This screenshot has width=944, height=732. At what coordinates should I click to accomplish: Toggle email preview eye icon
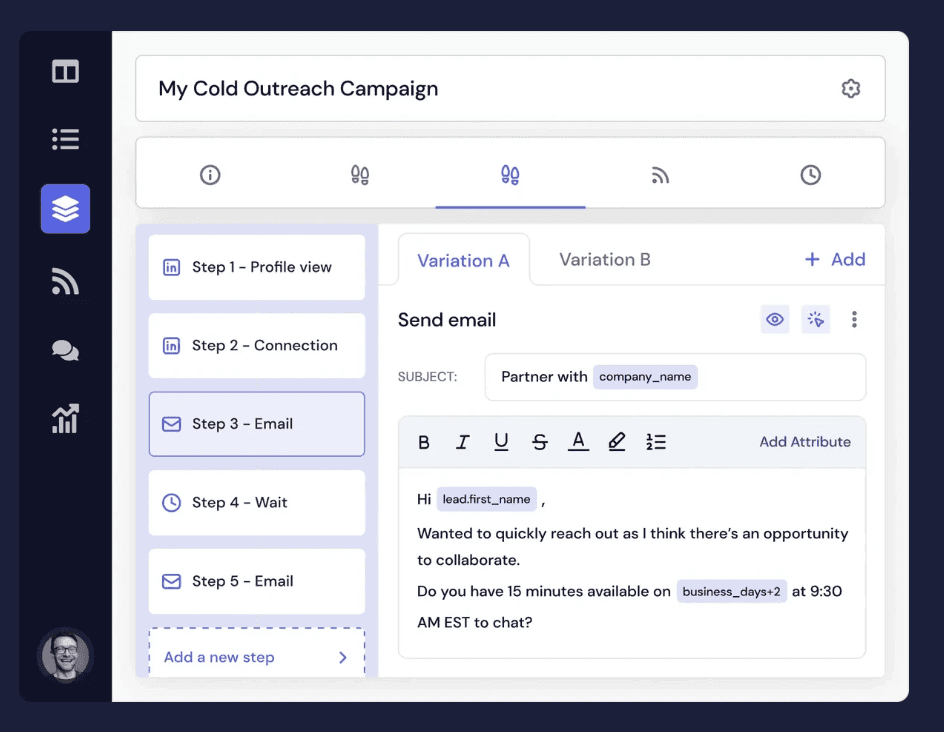click(775, 319)
